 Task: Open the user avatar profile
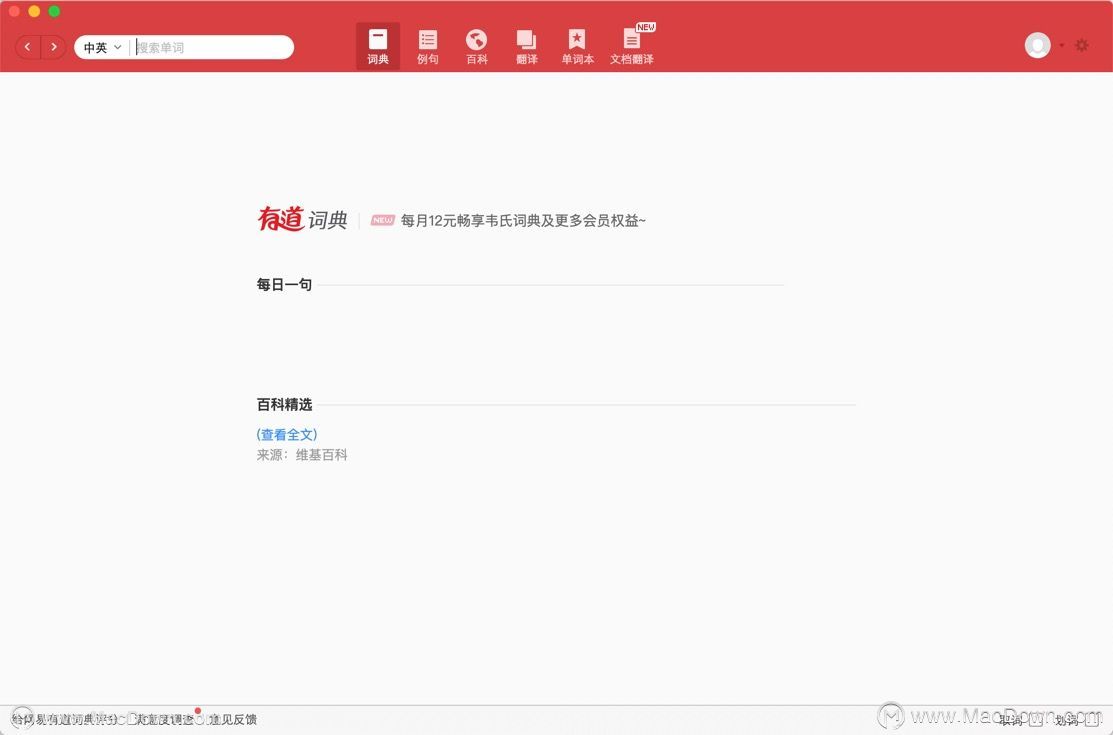pyautogui.click(x=1037, y=45)
